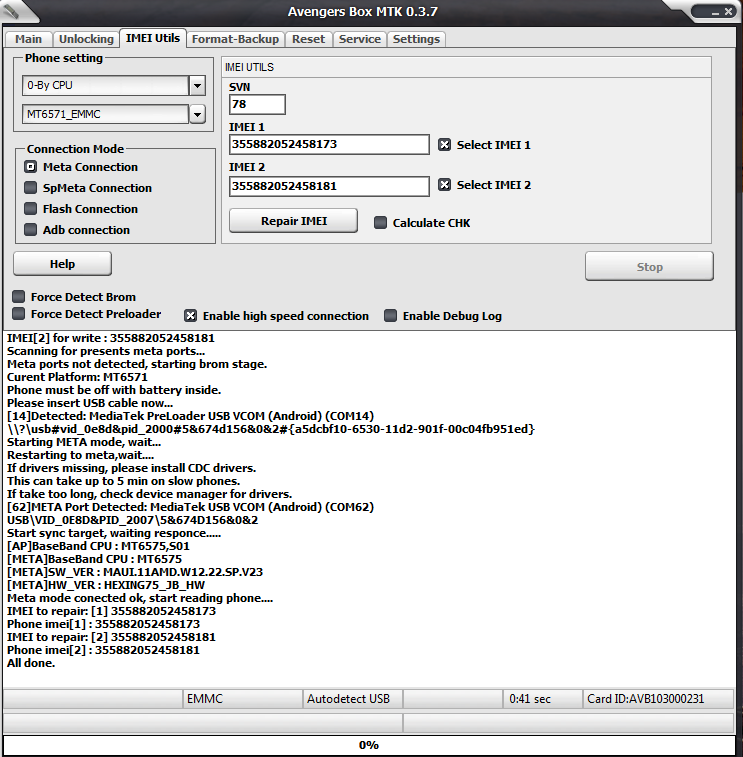Open the Reset tab
This screenshot has height=757, width=743.
[x=308, y=39]
